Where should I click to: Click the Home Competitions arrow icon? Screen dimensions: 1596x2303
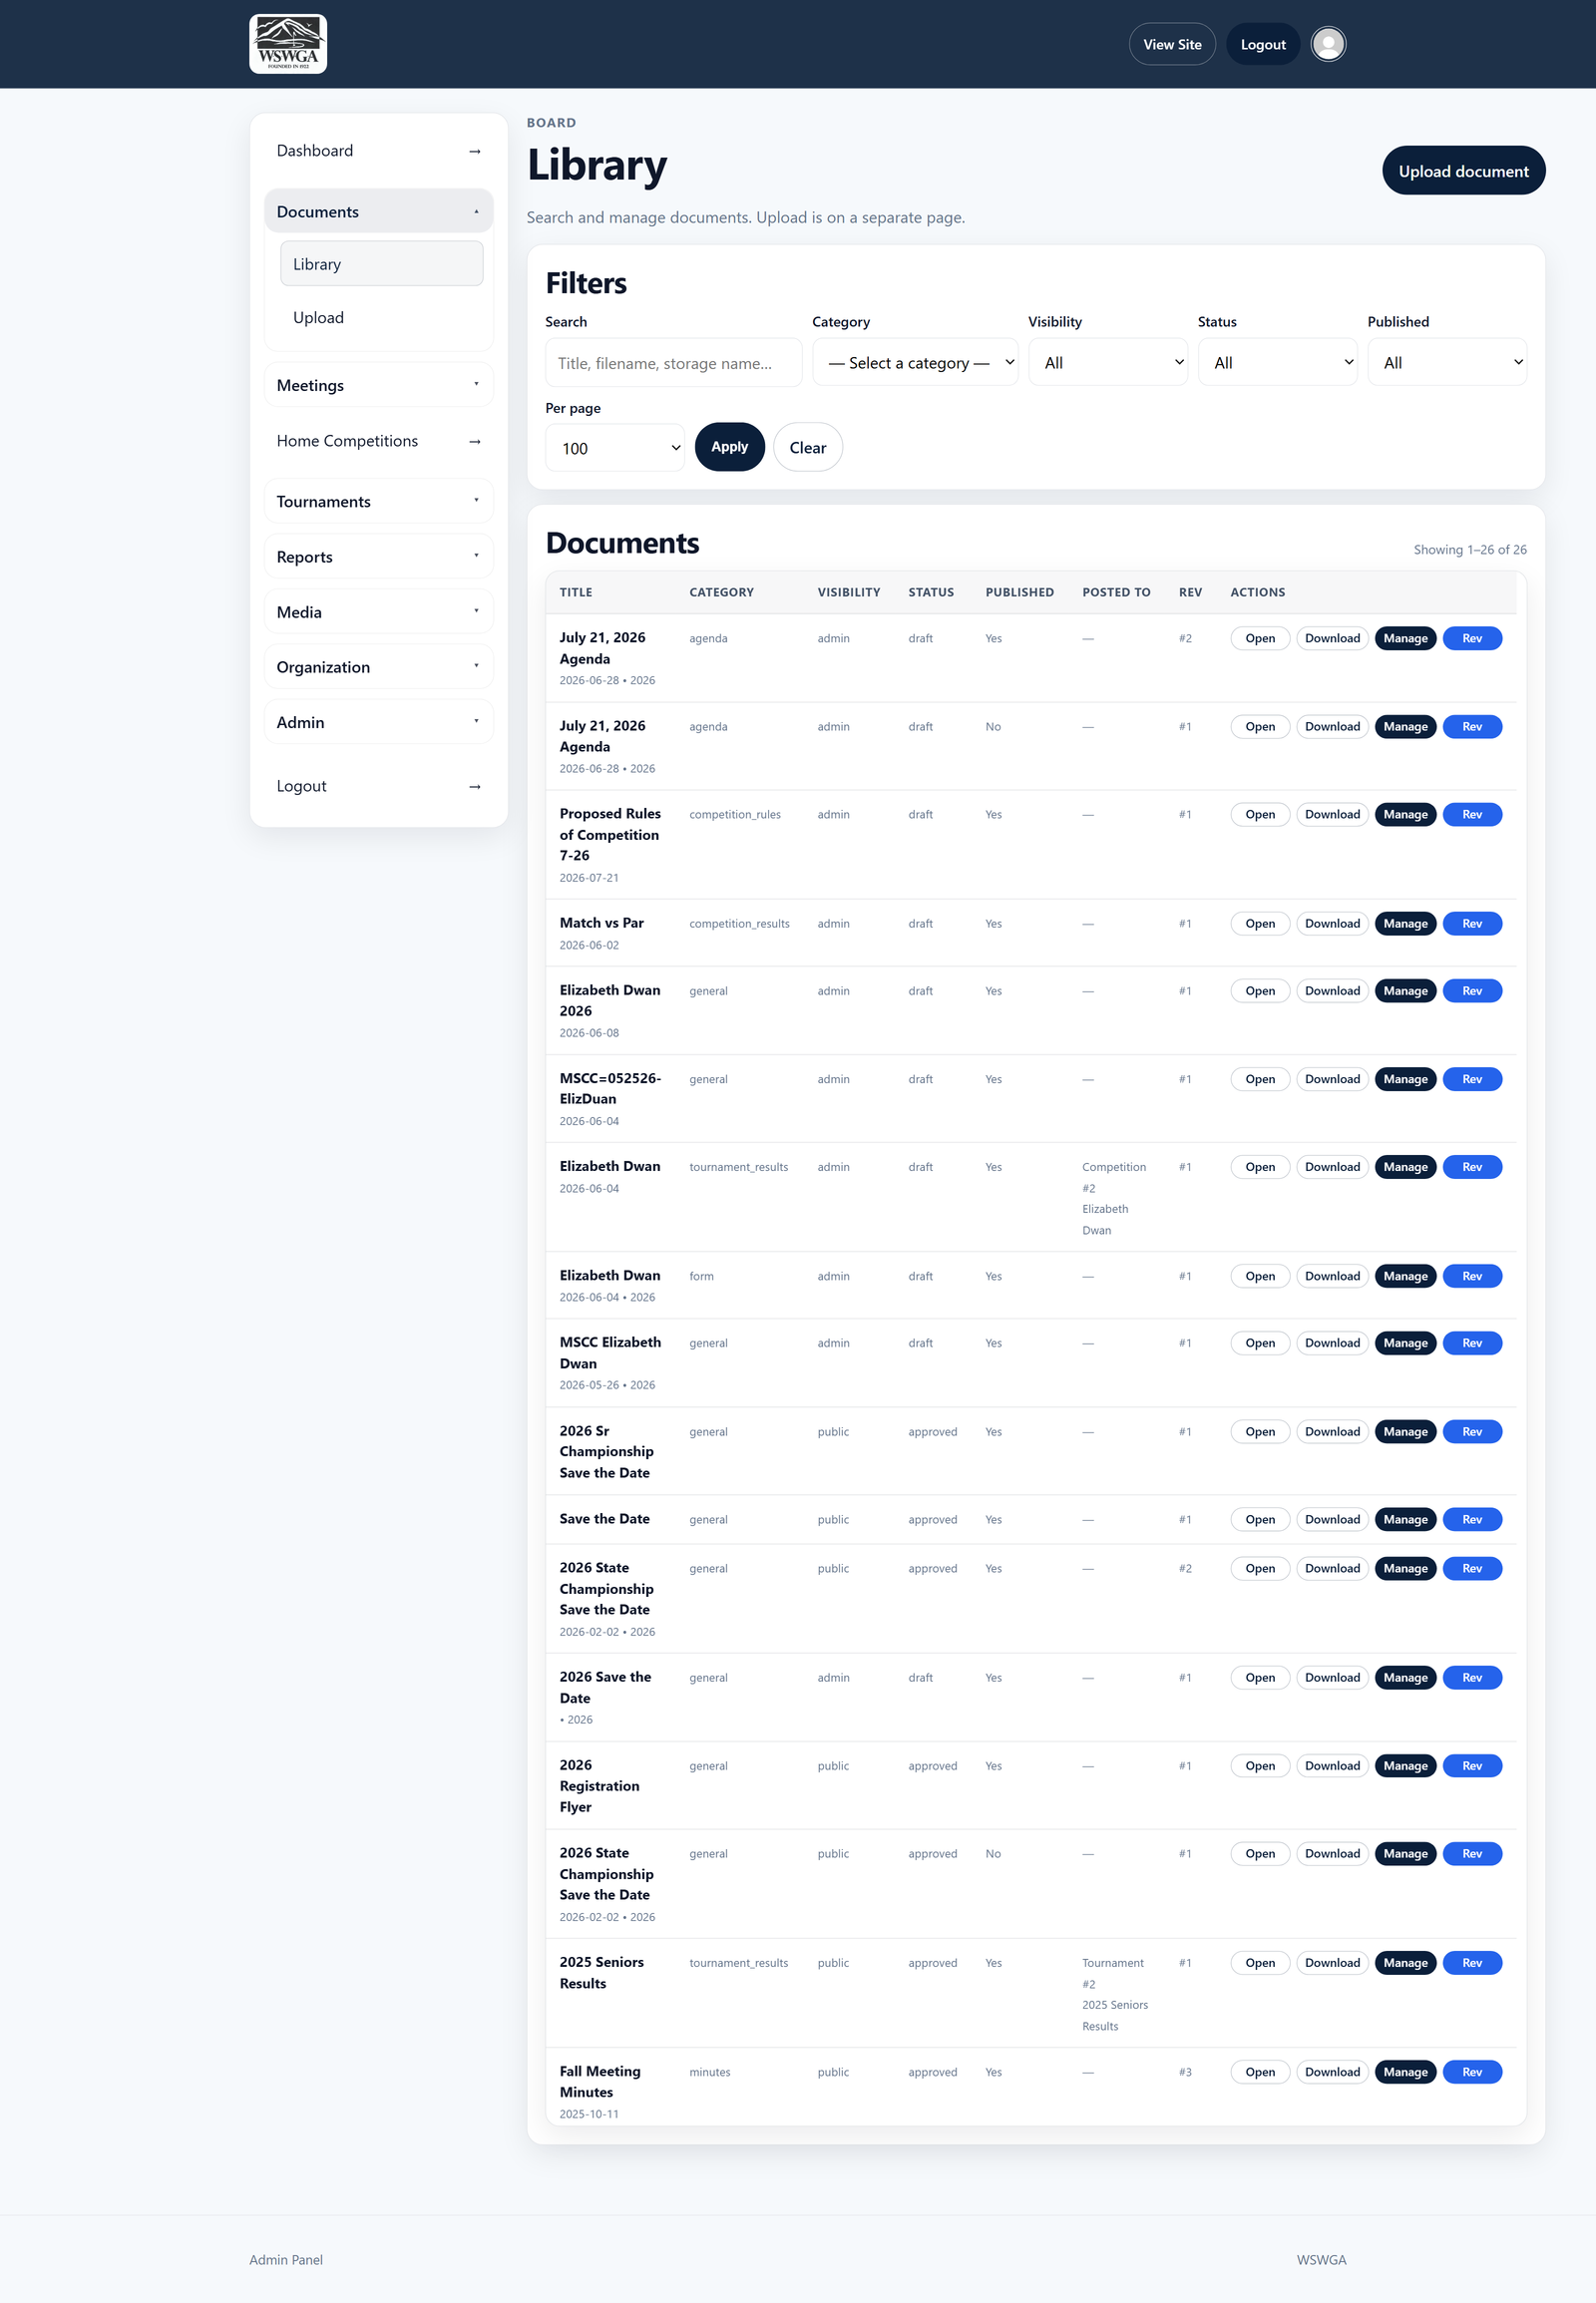[475, 441]
